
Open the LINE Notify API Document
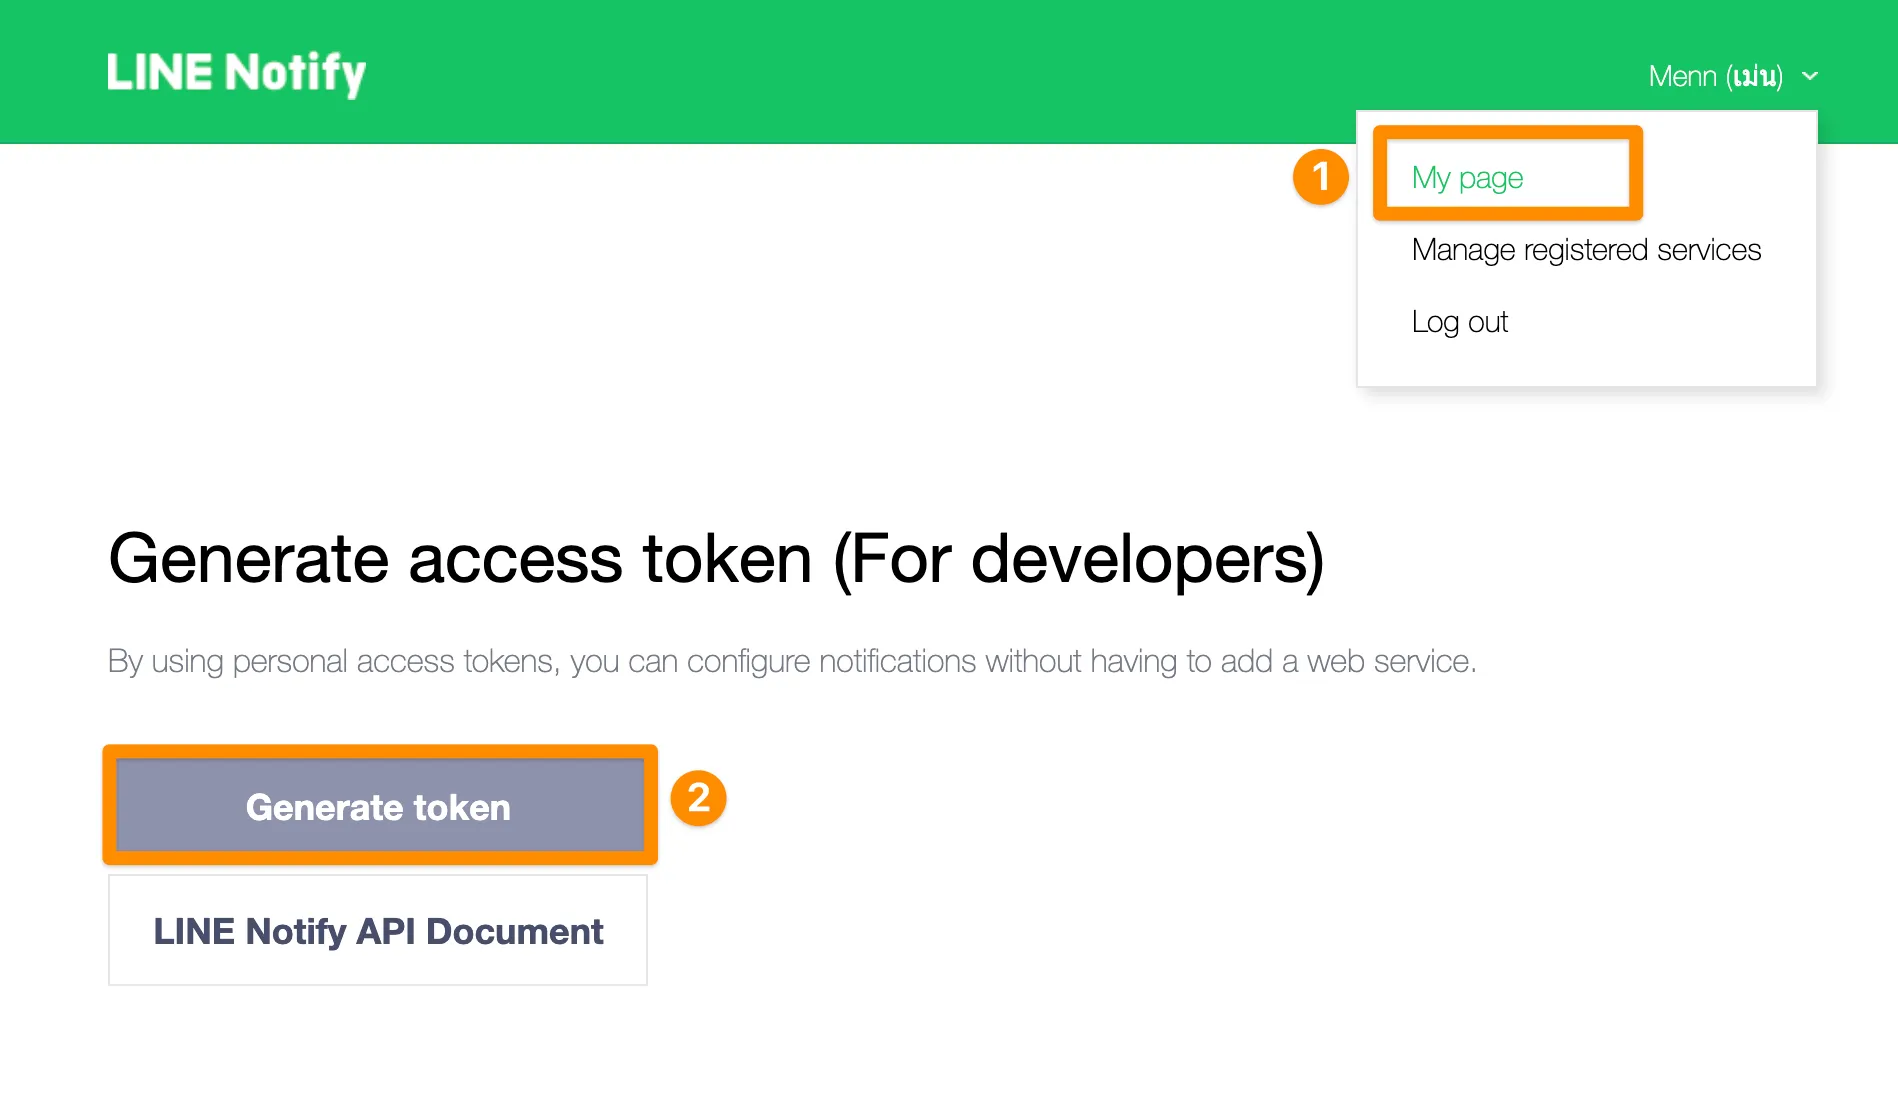pos(377,930)
